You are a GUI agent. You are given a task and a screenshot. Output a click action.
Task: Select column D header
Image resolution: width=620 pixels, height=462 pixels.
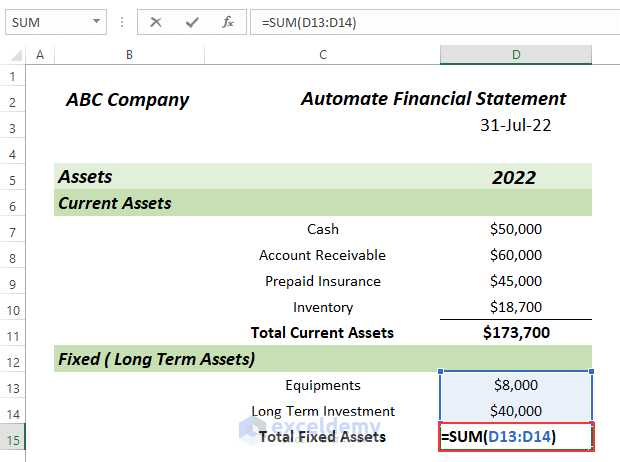click(516, 54)
